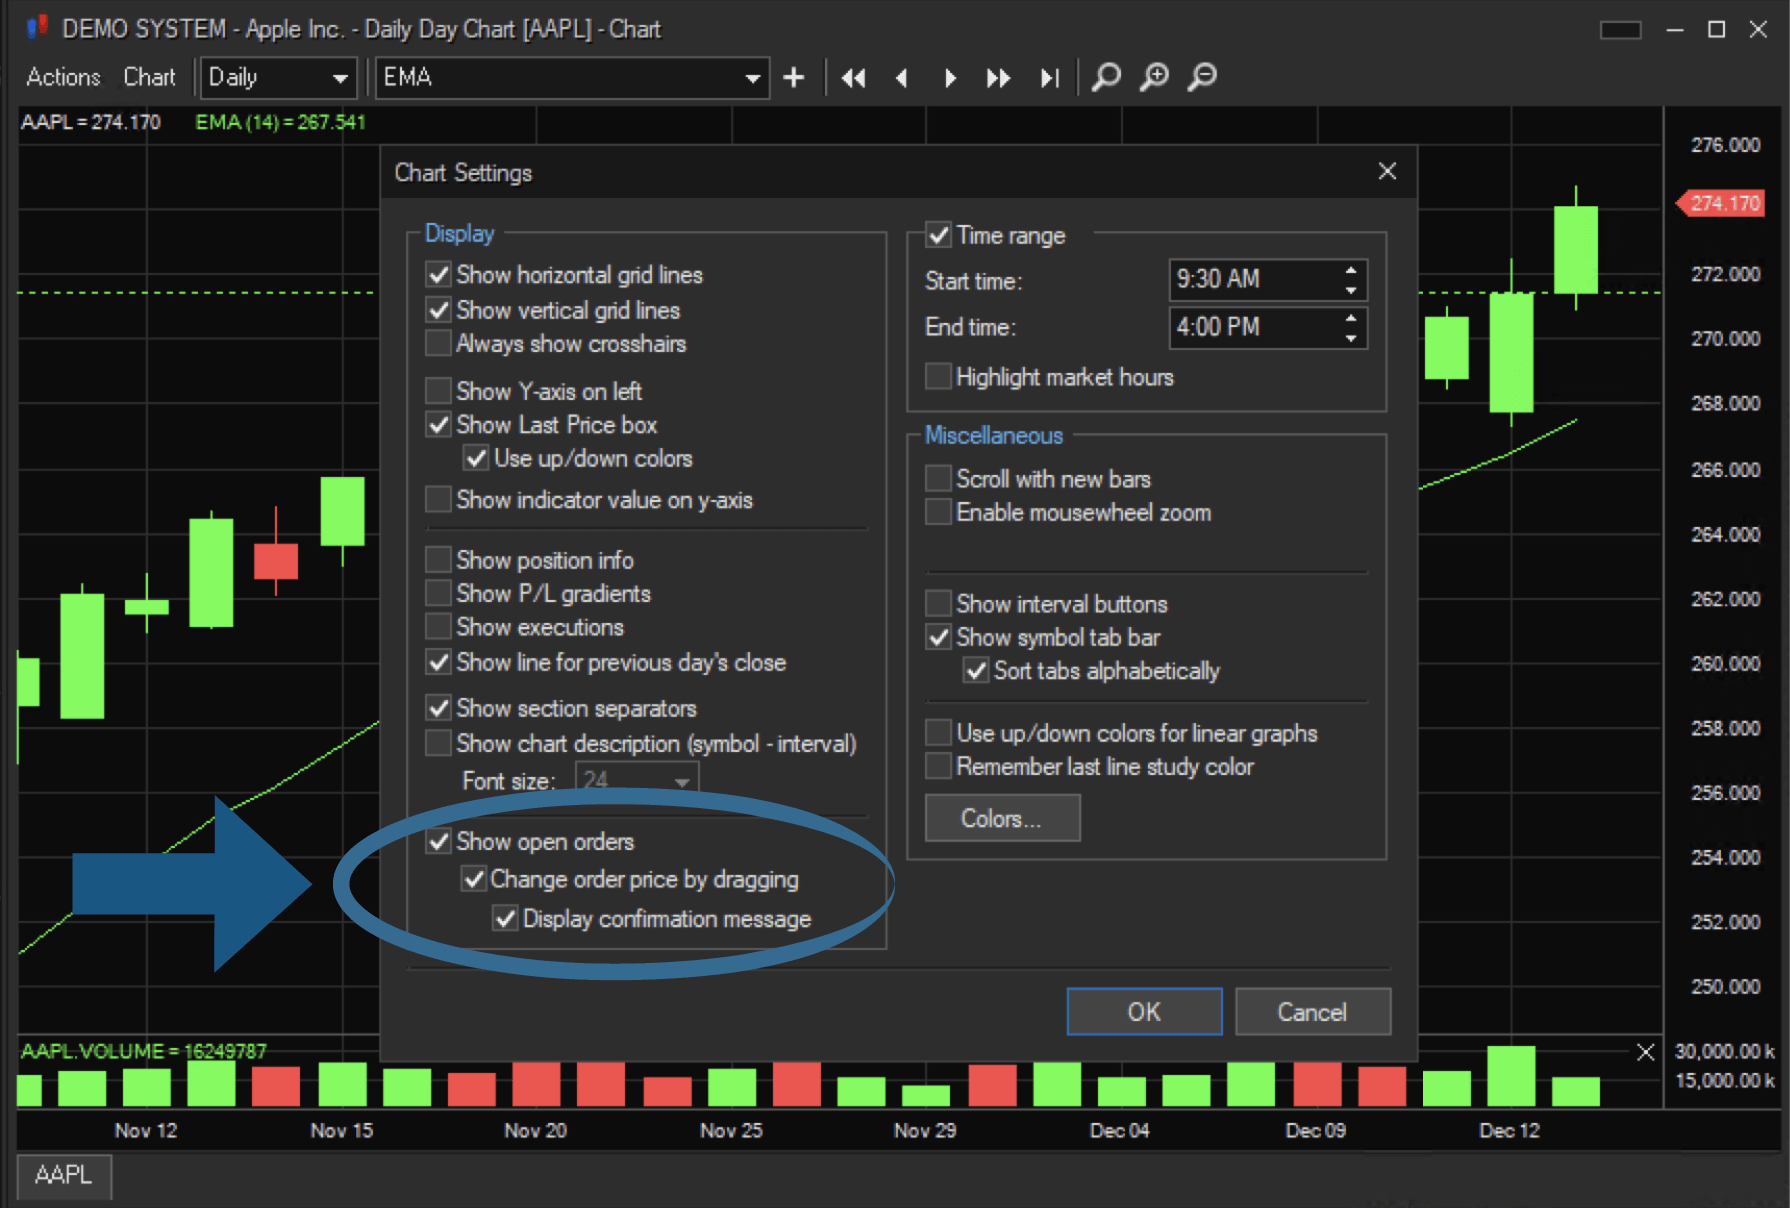This screenshot has width=1790, height=1208.
Task: Click the plus icon to add the indicator
Action: (x=793, y=77)
